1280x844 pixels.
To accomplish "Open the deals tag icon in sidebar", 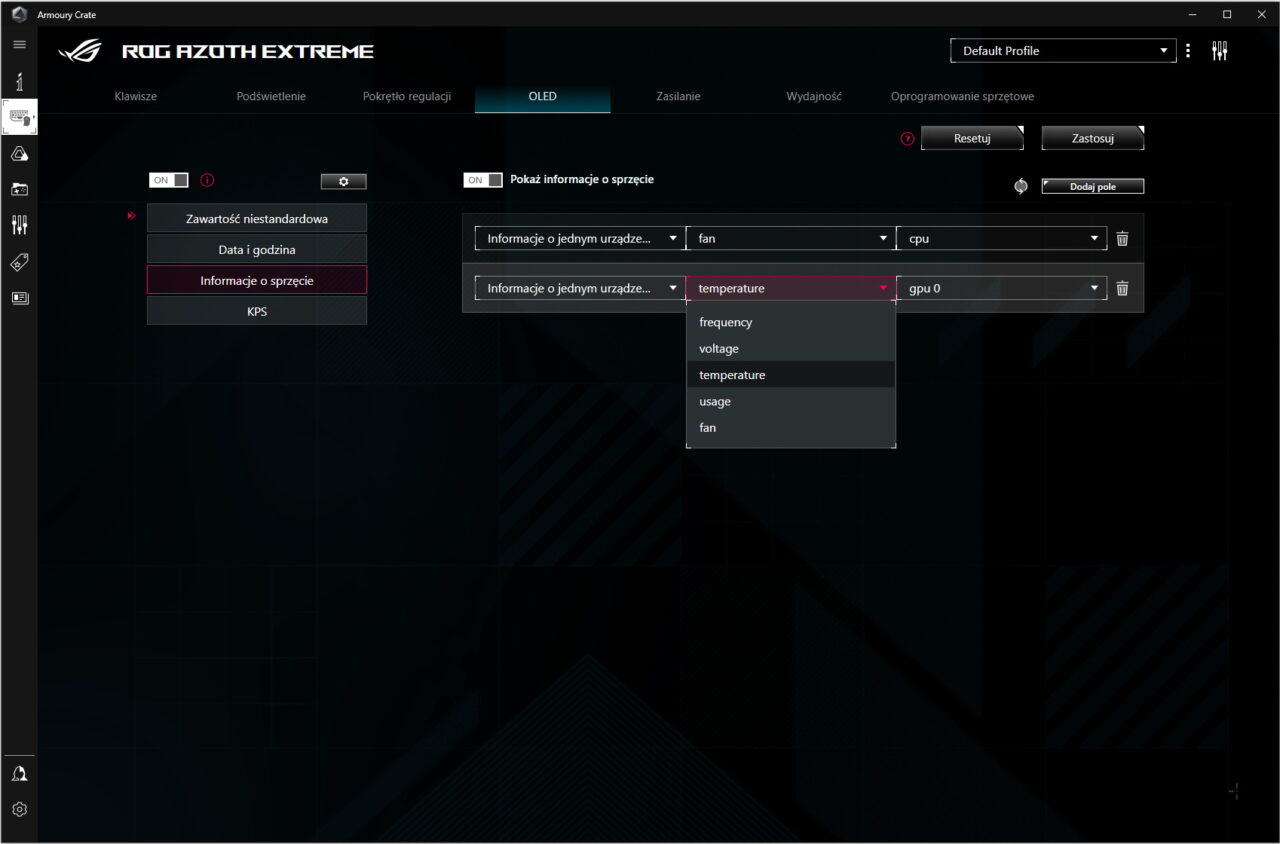I will (19, 262).
